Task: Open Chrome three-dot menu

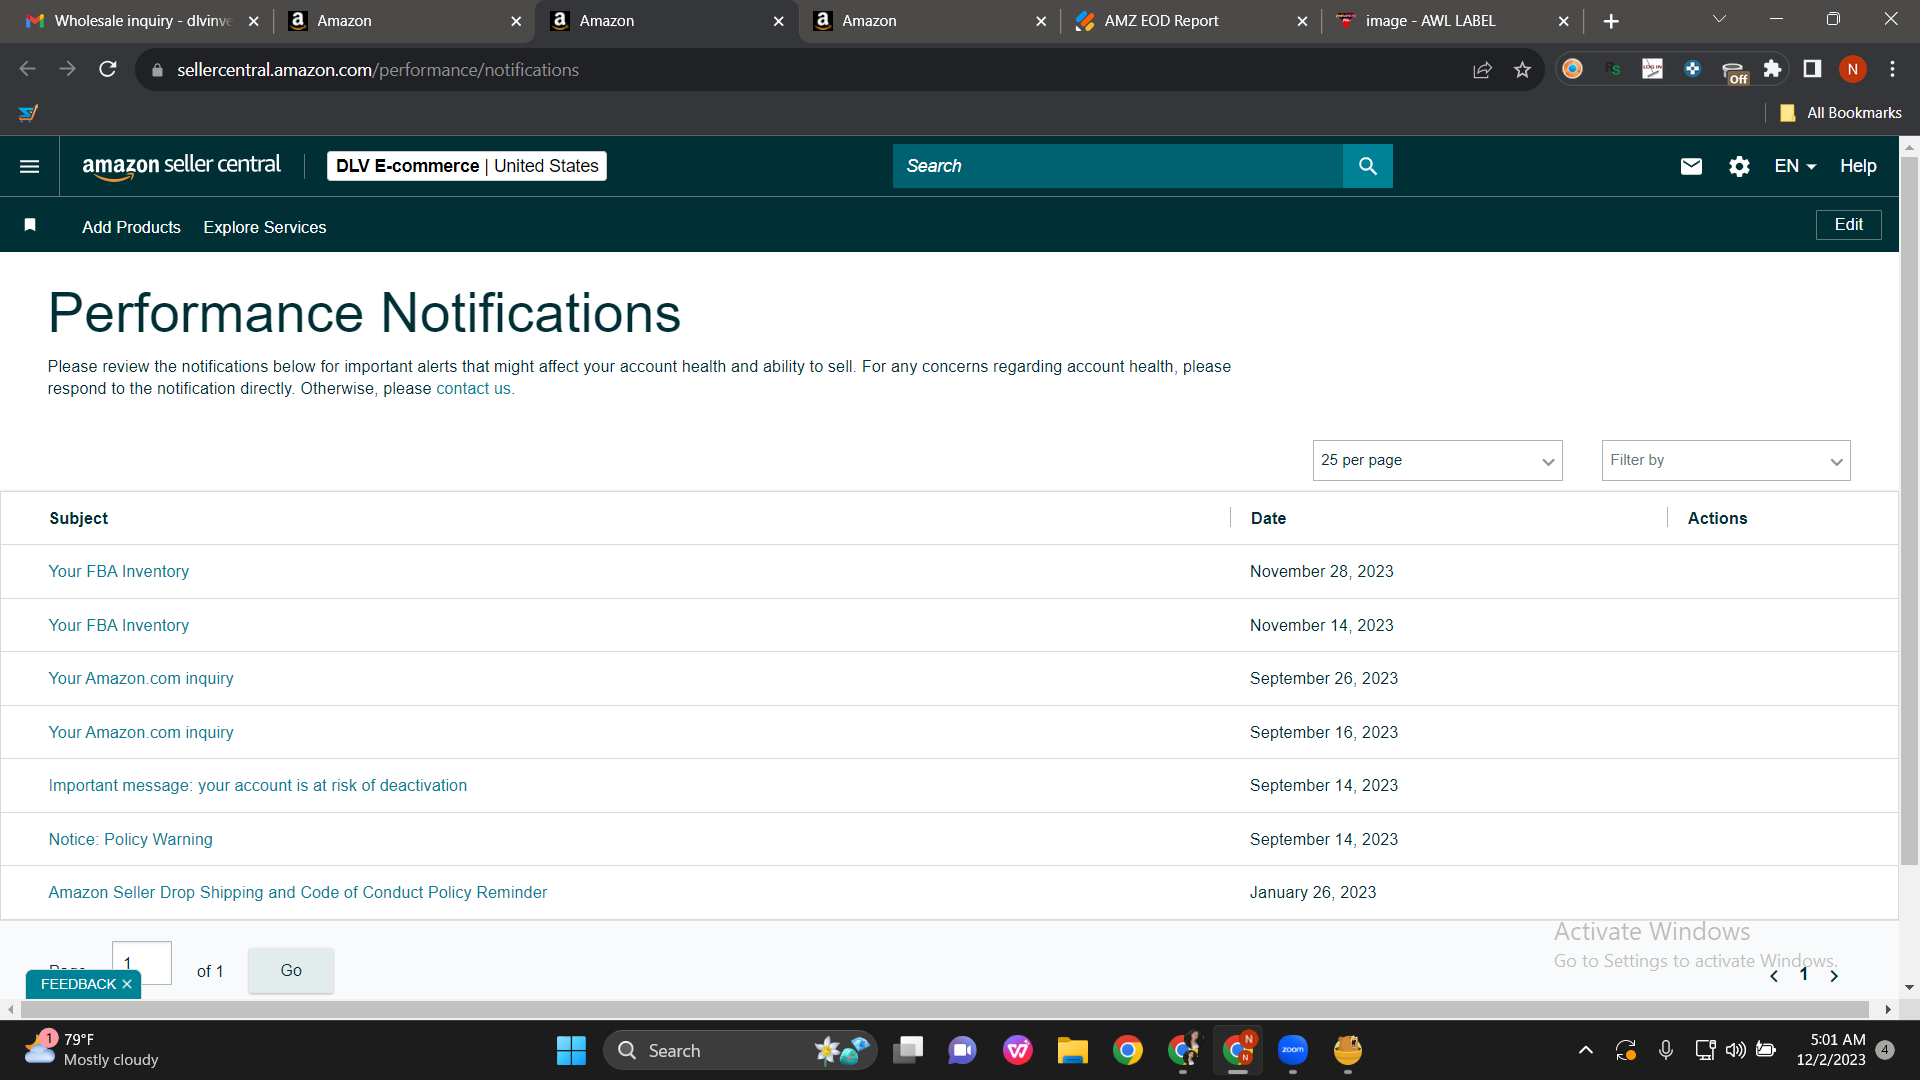Action: point(1892,69)
